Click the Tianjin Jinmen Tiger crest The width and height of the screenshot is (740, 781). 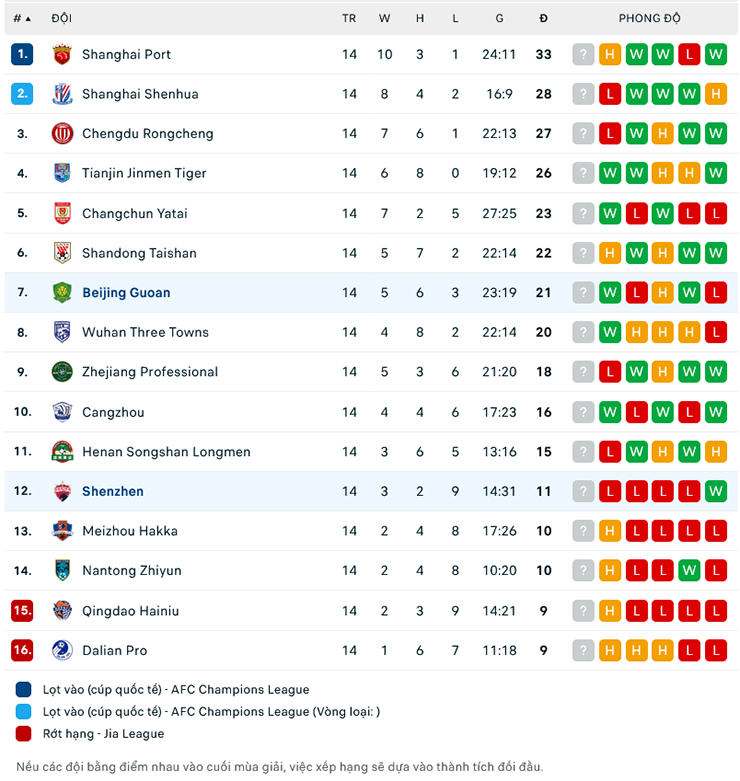(x=62, y=173)
